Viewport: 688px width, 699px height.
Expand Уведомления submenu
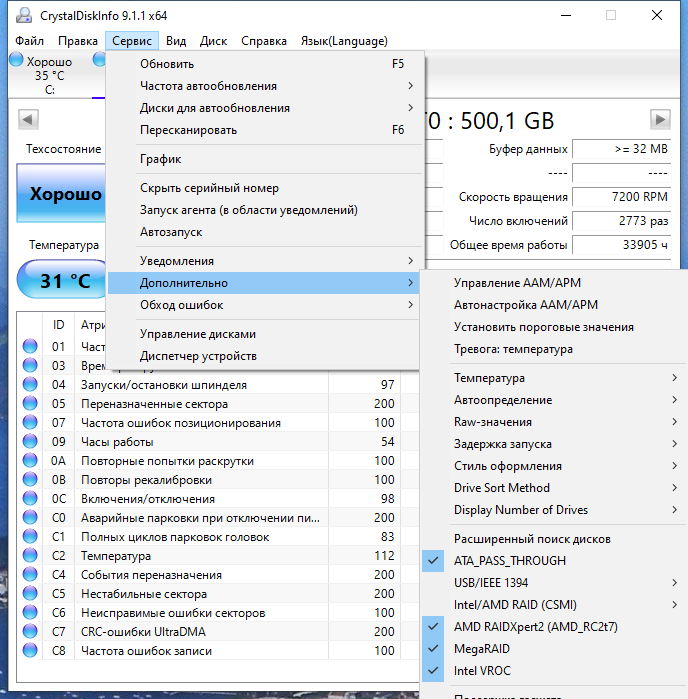click(263, 261)
